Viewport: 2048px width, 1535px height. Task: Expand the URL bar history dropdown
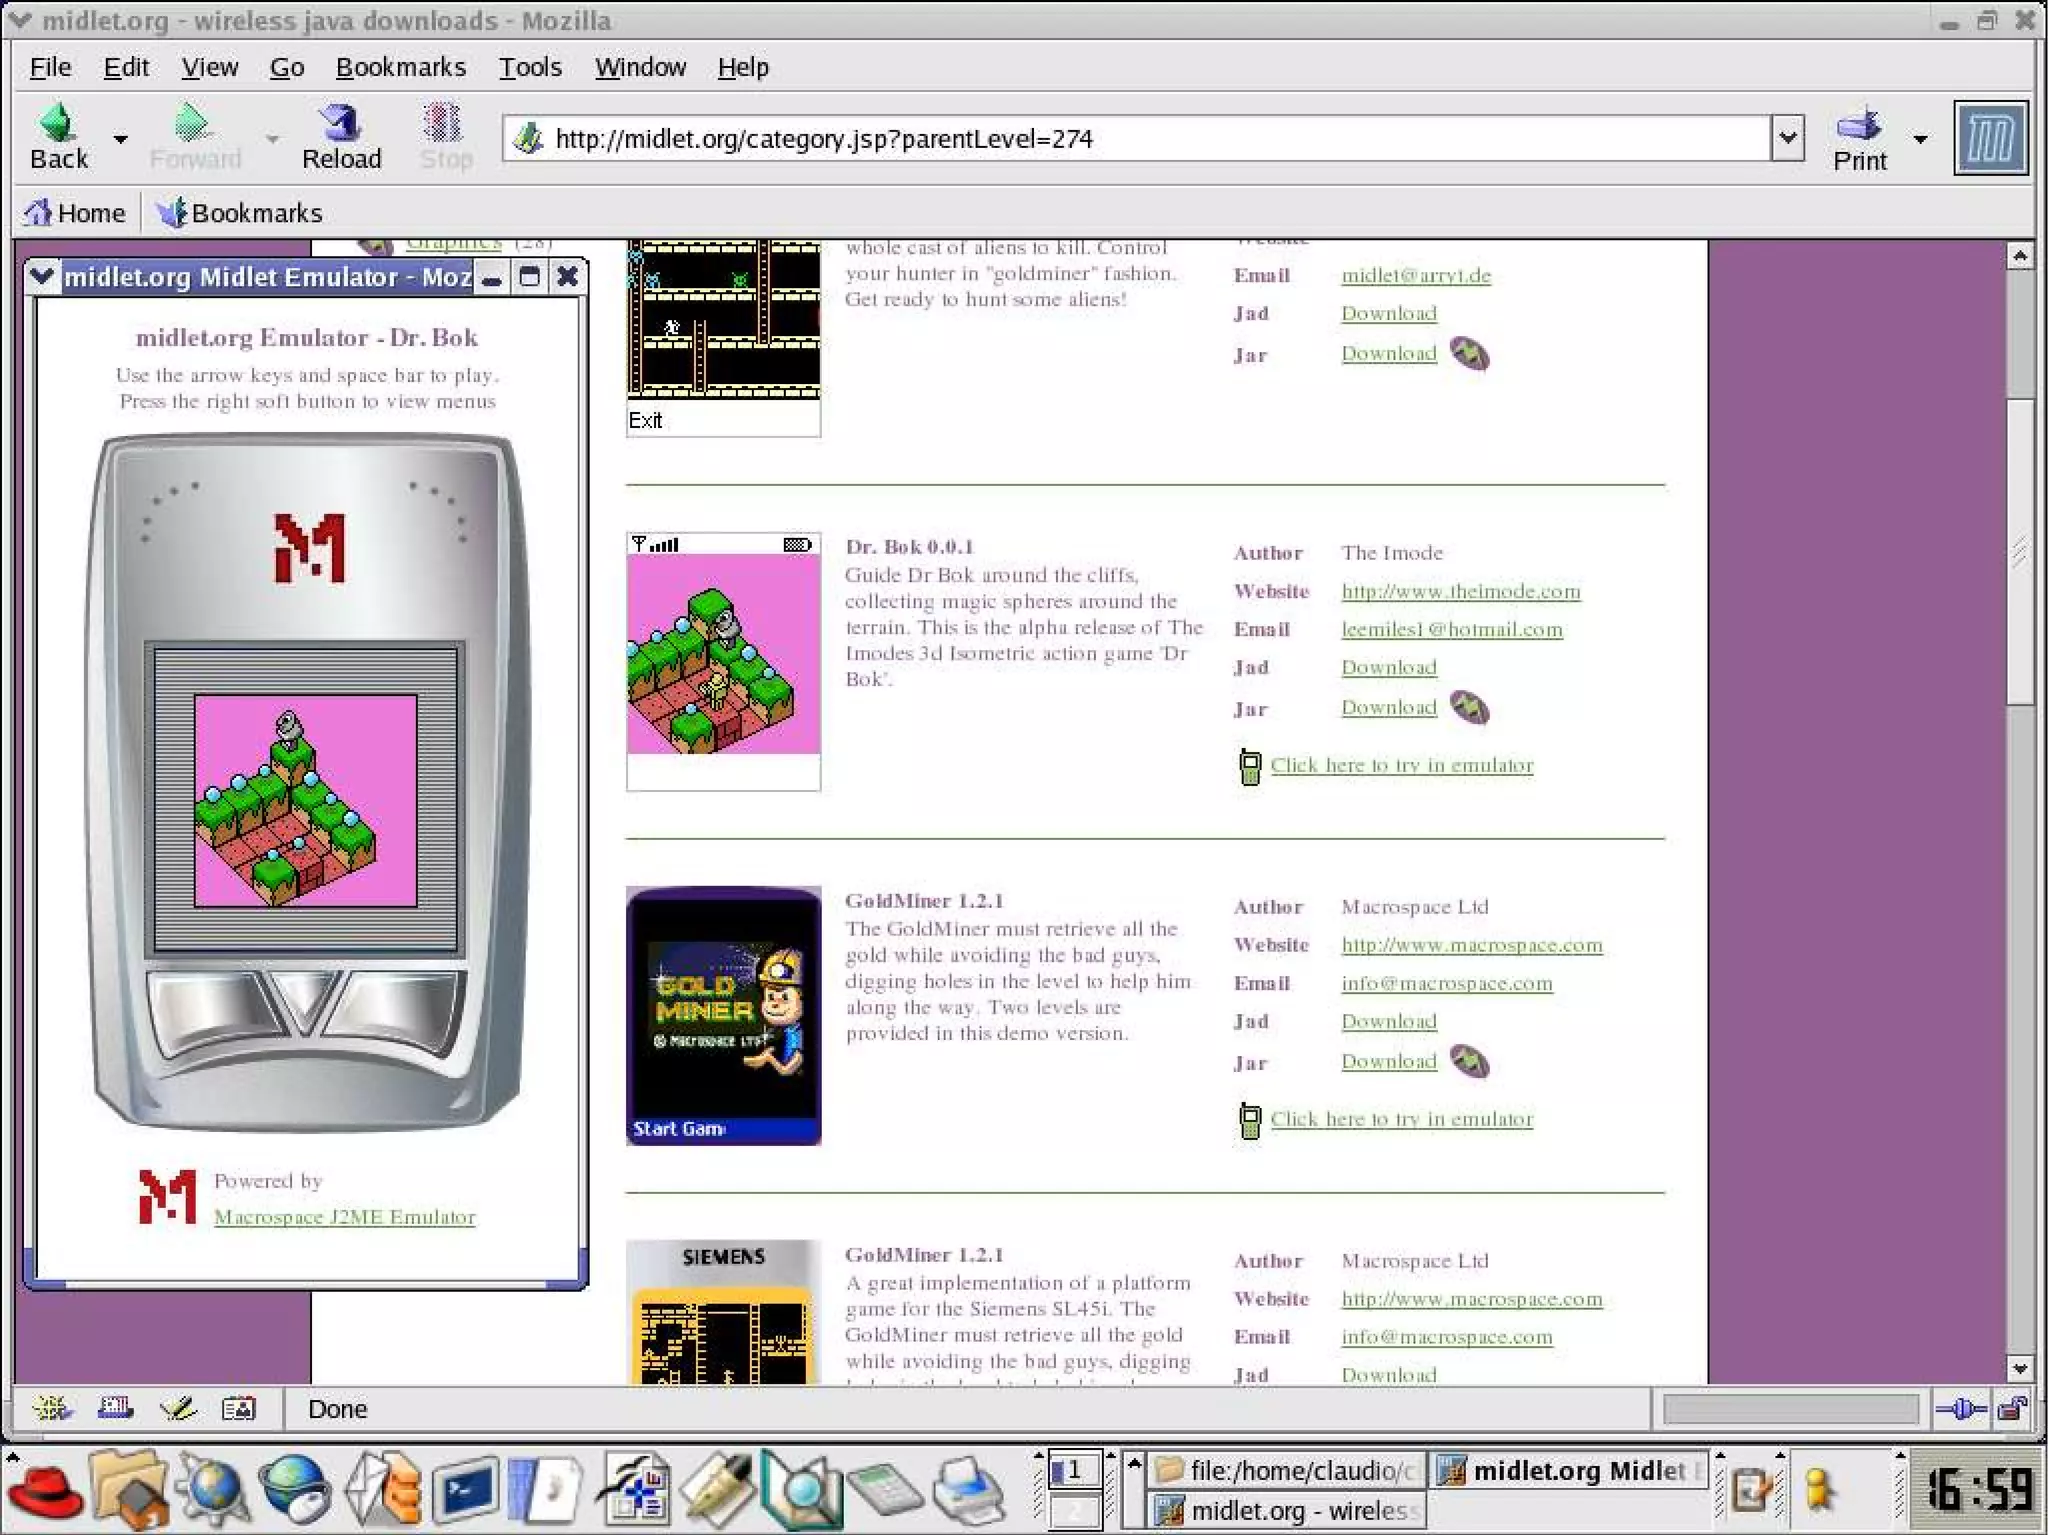(x=1788, y=138)
